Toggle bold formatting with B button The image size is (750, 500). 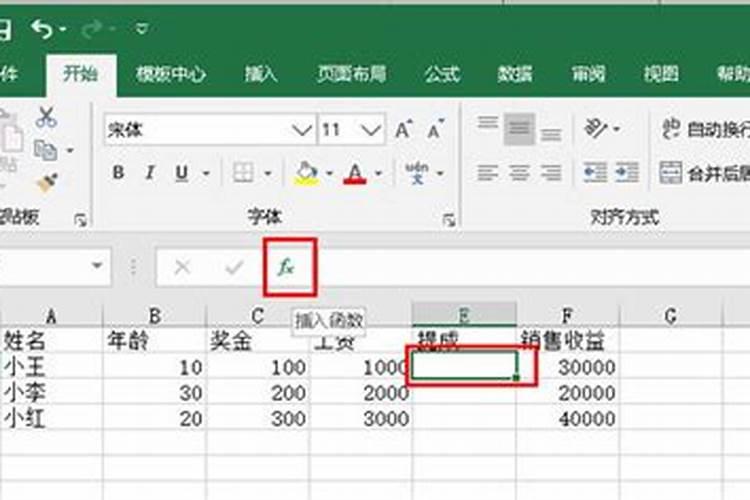(118, 173)
